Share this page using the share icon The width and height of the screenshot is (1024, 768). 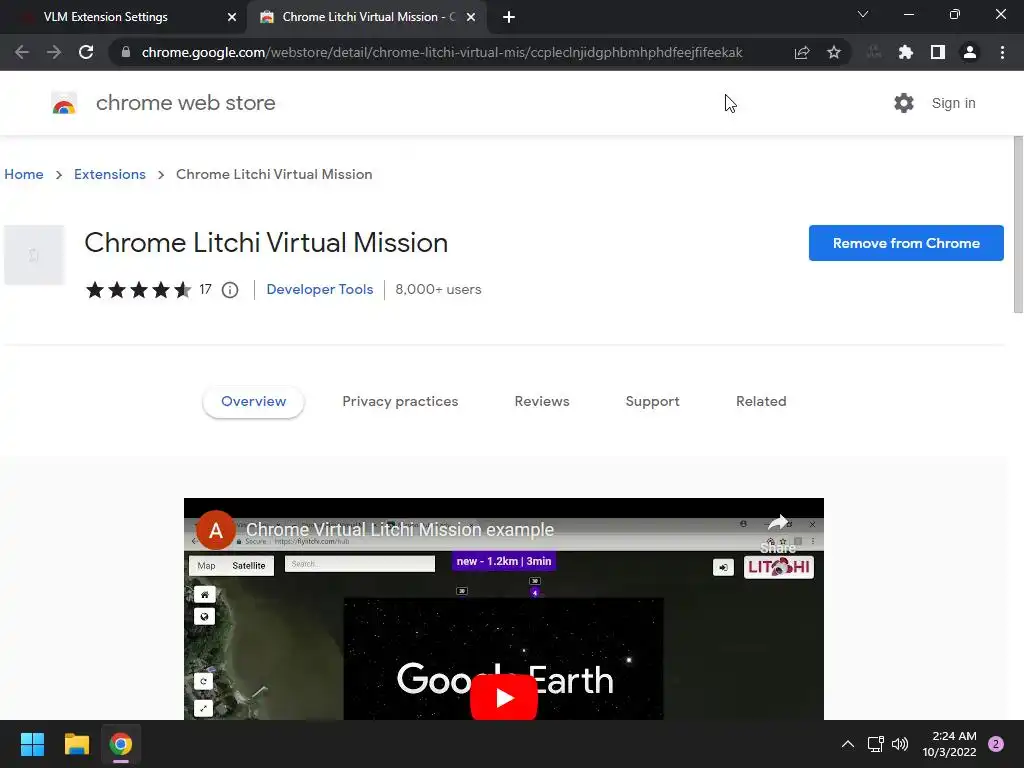click(x=802, y=52)
